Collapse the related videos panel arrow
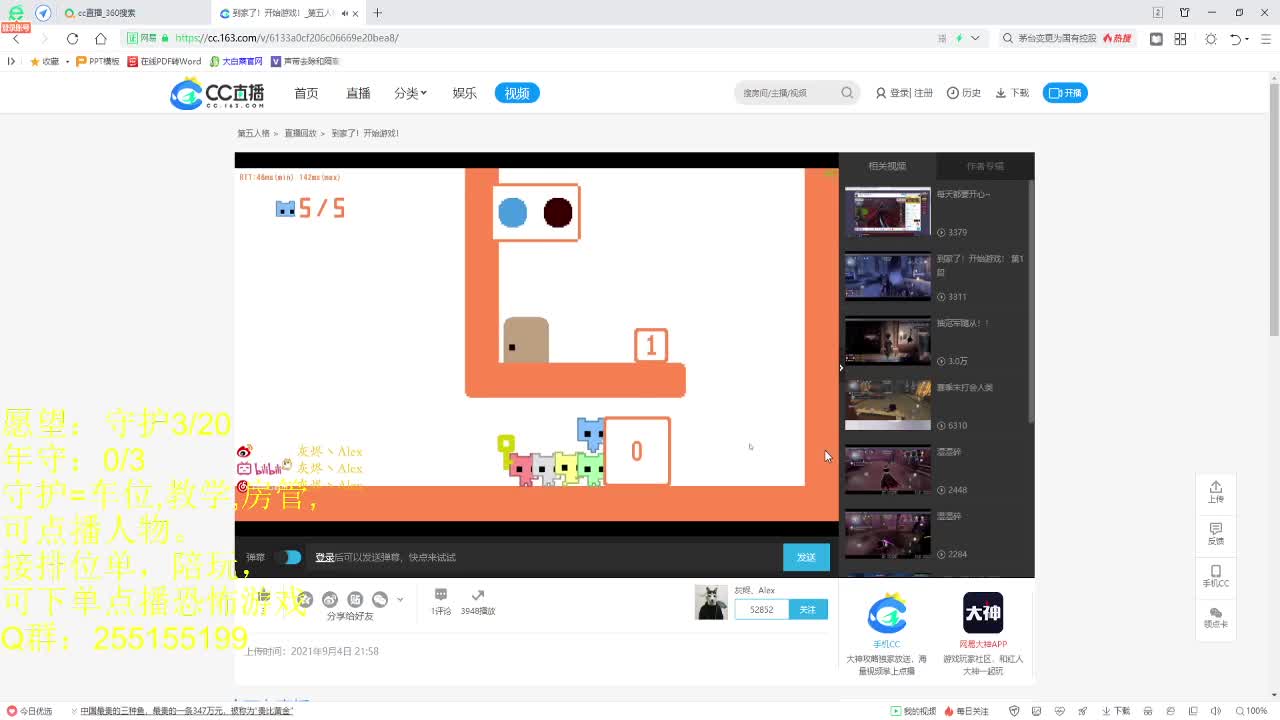The width and height of the screenshot is (1280, 720). click(841, 367)
